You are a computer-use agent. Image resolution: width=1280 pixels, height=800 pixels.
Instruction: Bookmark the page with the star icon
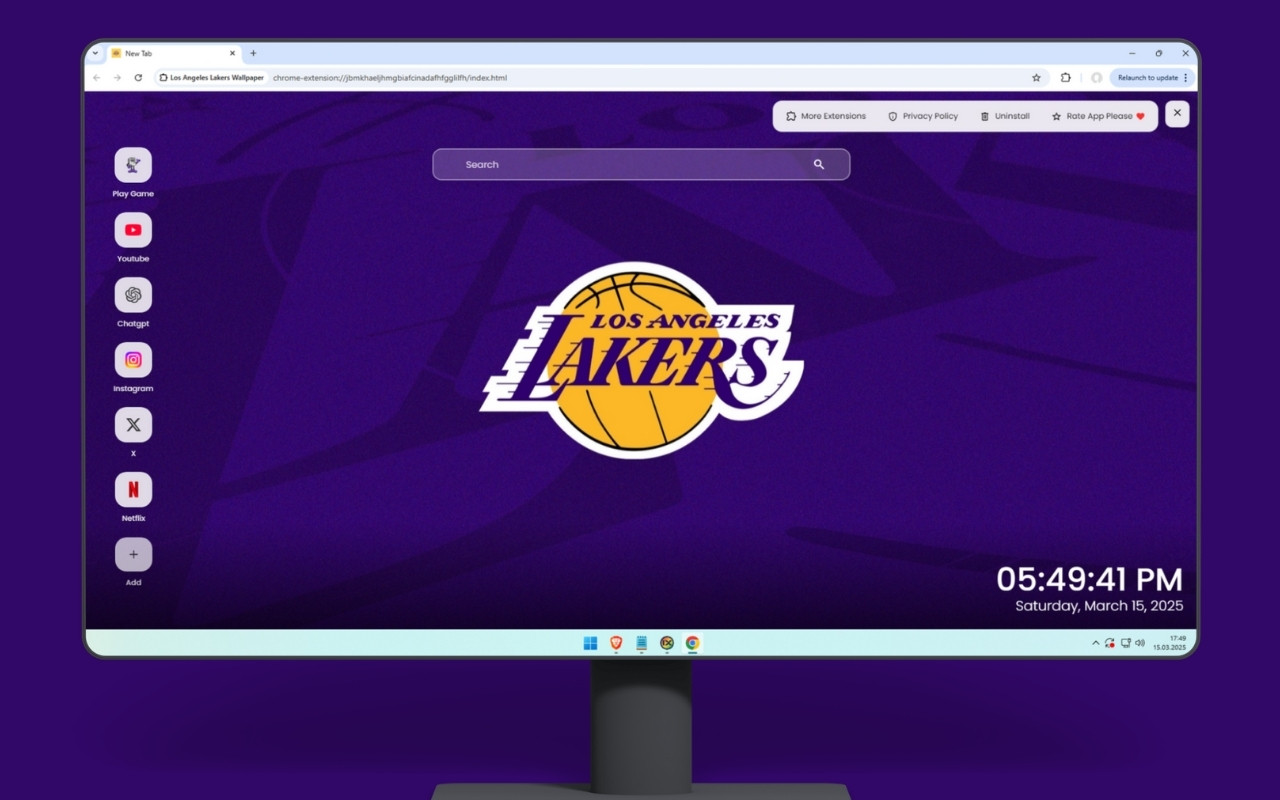(x=1036, y=77)
